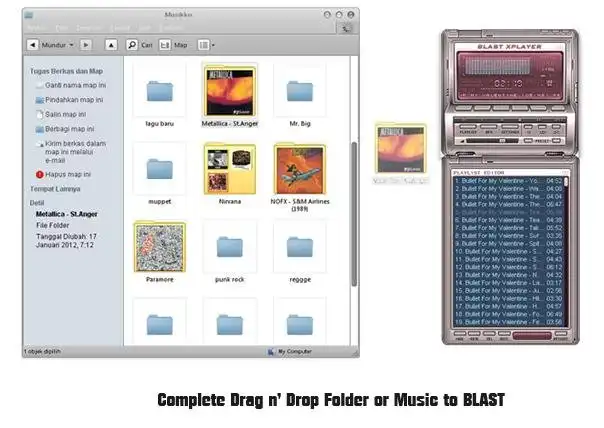This screenshot has width=604, height=428.
Task: Click the forward navigation arrow icon
Action: click(86, 45)
